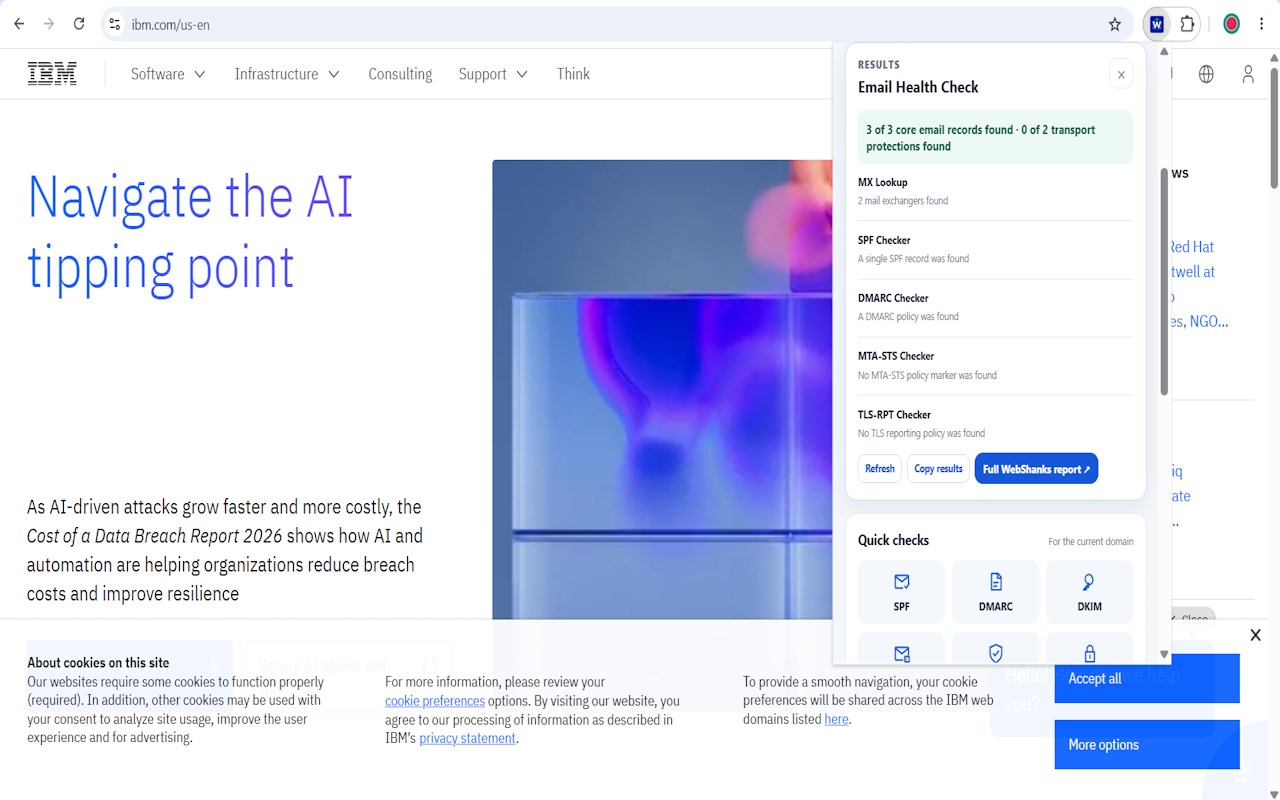Select the envelope icon tile below SPF
Screen dimensions: 1280x800
tap(901, 648)
